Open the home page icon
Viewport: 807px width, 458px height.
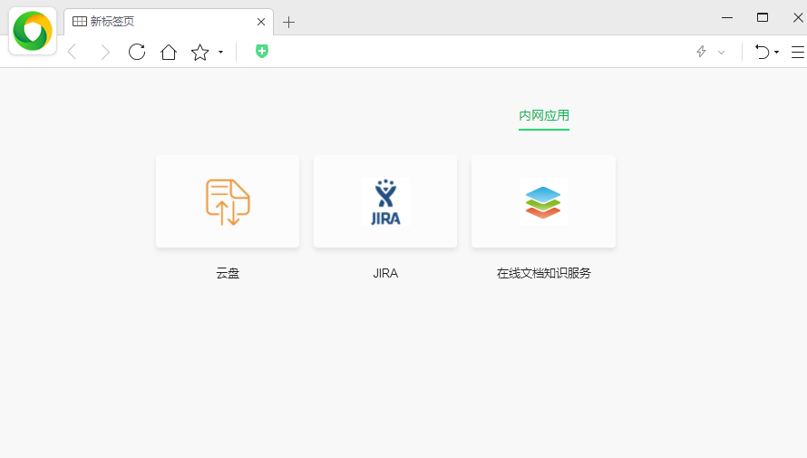[168, 52]
